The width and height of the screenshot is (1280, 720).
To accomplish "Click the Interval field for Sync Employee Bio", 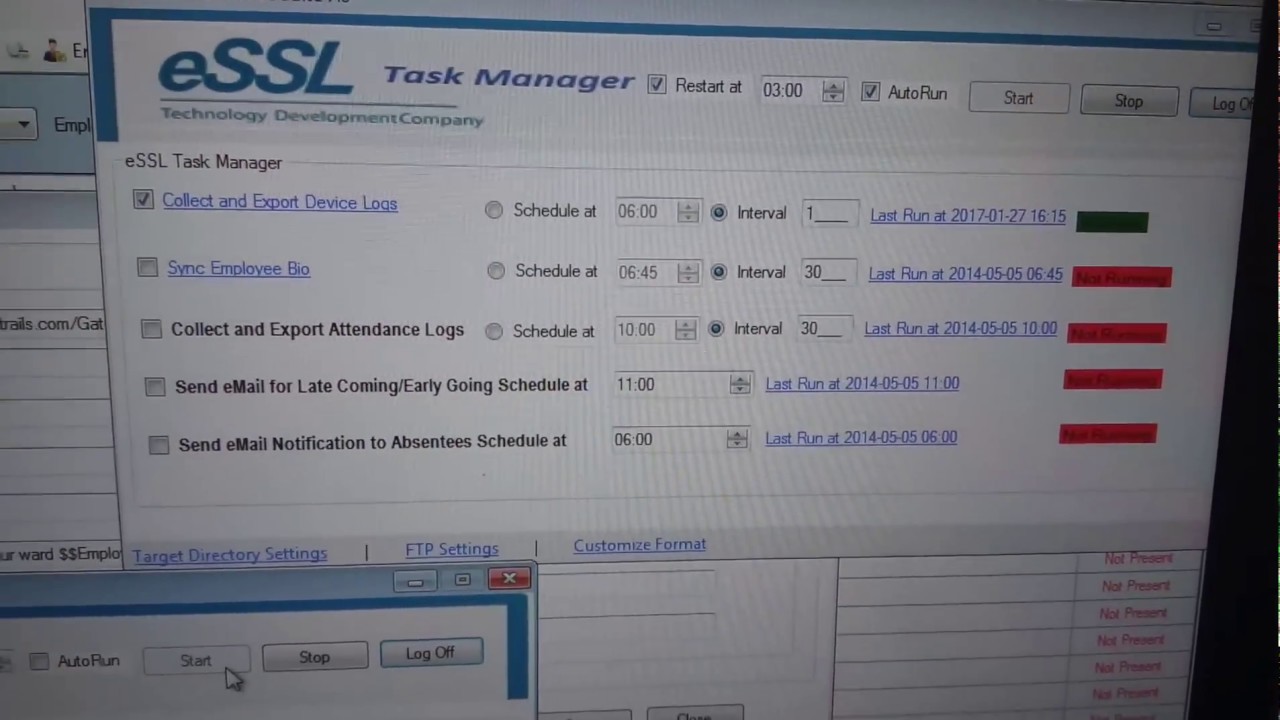I will coord(828,272).
